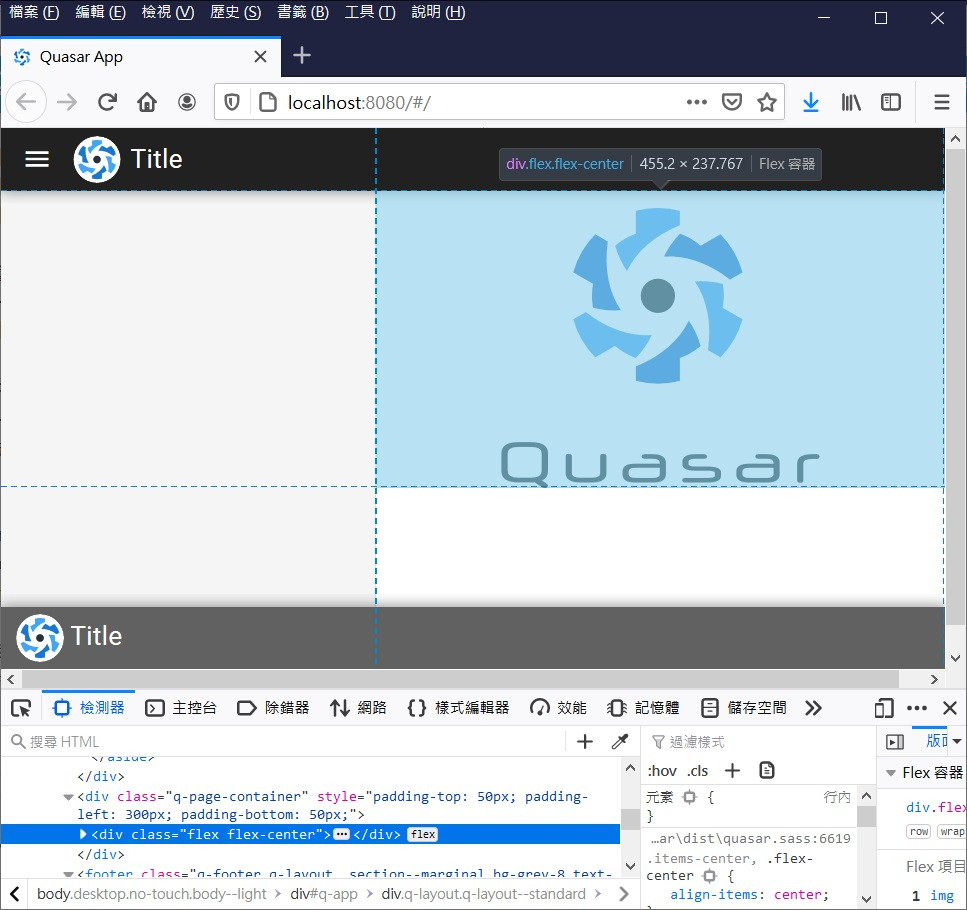This screenshot has height=910, width=967.
Task: Collapse the footer node in markup
Action: tap(68, 874)
